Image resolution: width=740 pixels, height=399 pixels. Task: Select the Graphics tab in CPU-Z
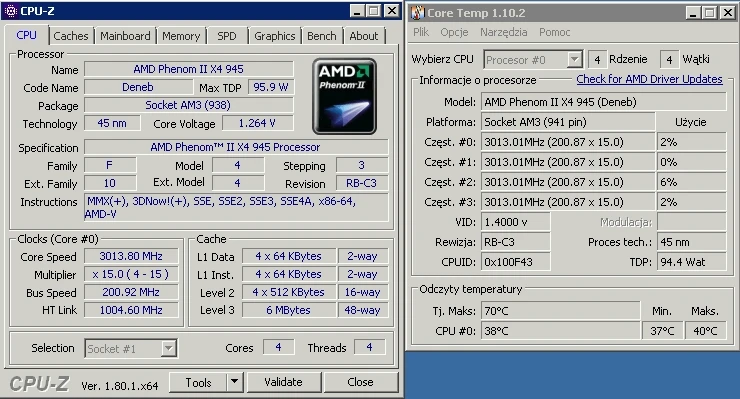275,36
